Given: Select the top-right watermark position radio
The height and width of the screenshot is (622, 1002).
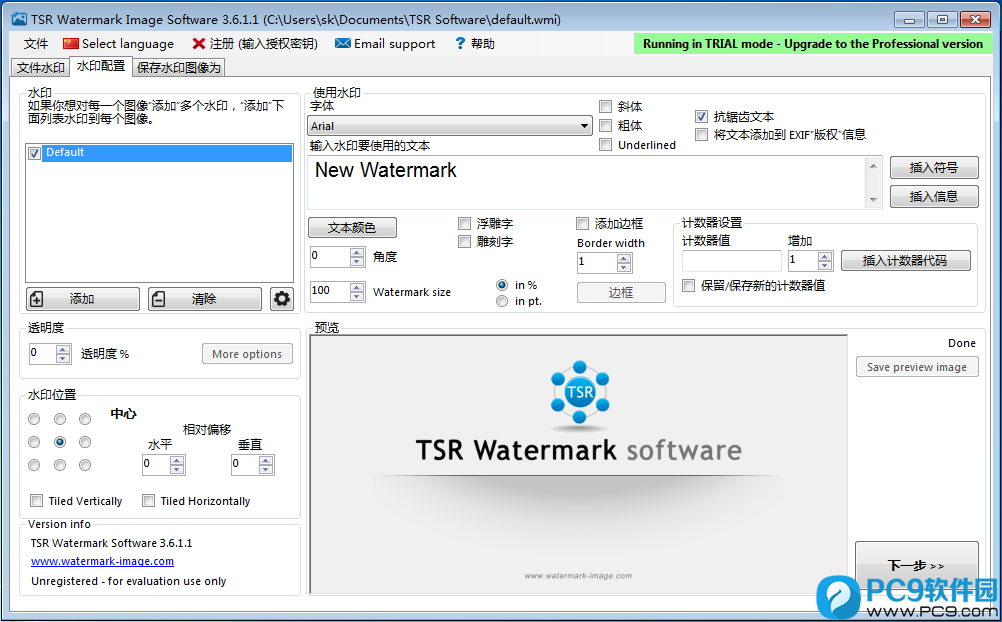Looking at the screenshot, I should [x=85, y=419].
